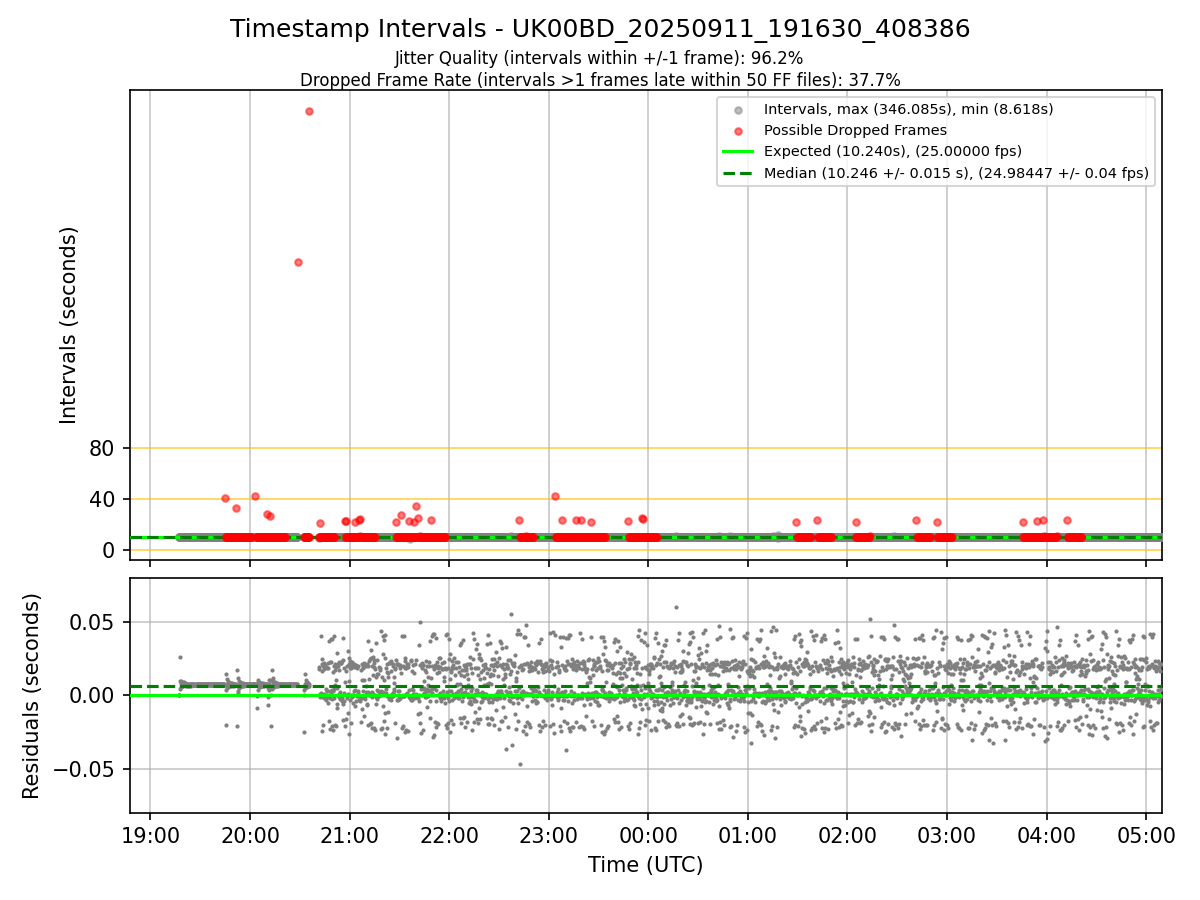Click legend entry starting 'Median (10.246 +/- 0.015 s)'
The height and width of the screenshot is (900, 1200).
point(956,173)
